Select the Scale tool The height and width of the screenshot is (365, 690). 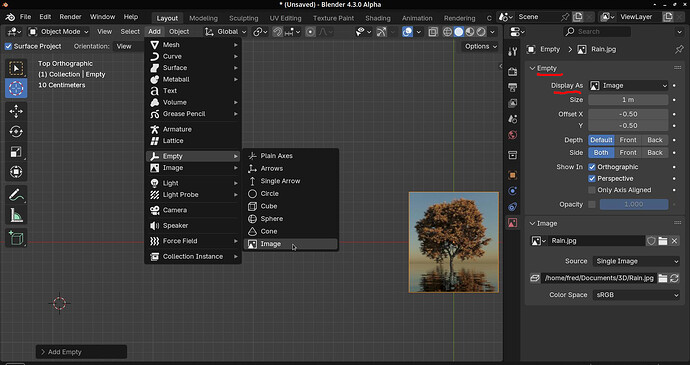point(16,152)
